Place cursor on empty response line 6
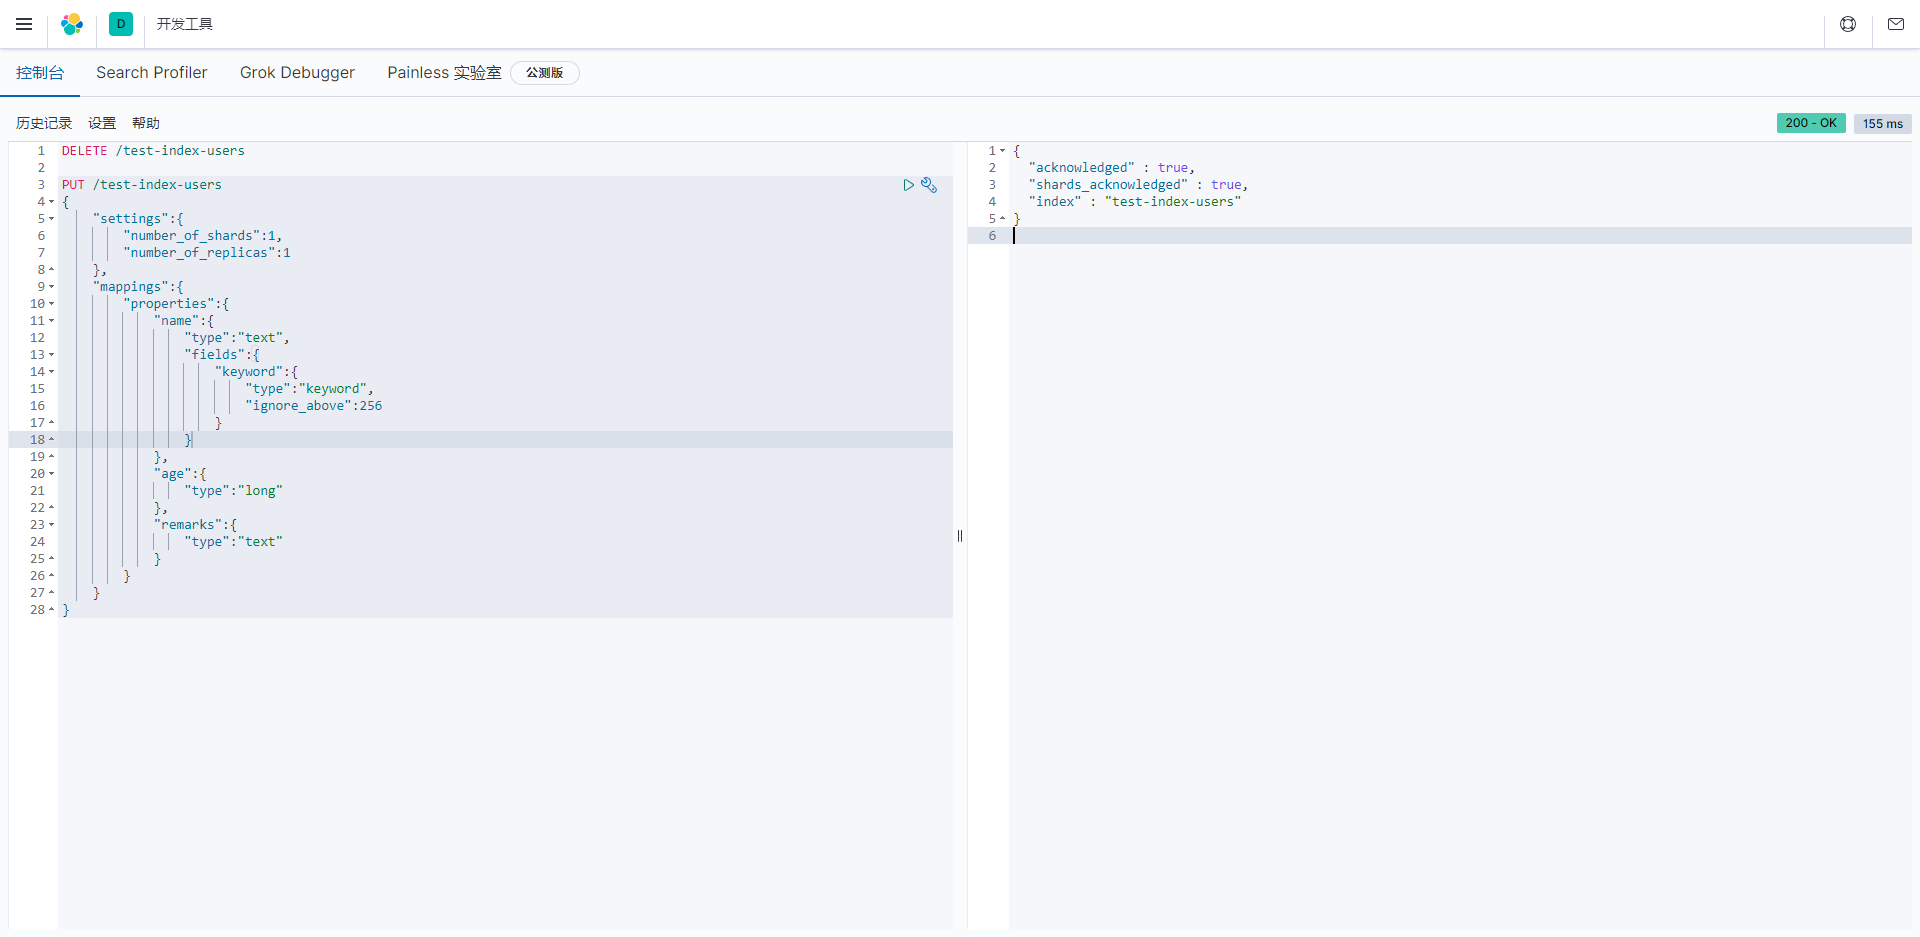Screen dimensions: 1920x937 [x=1460, y=236]
